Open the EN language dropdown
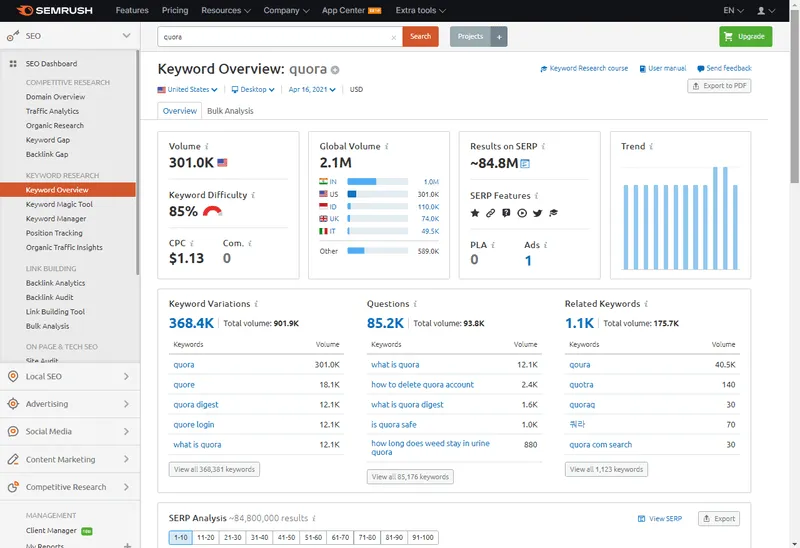The image size is (800, 548). coord(733,10)
